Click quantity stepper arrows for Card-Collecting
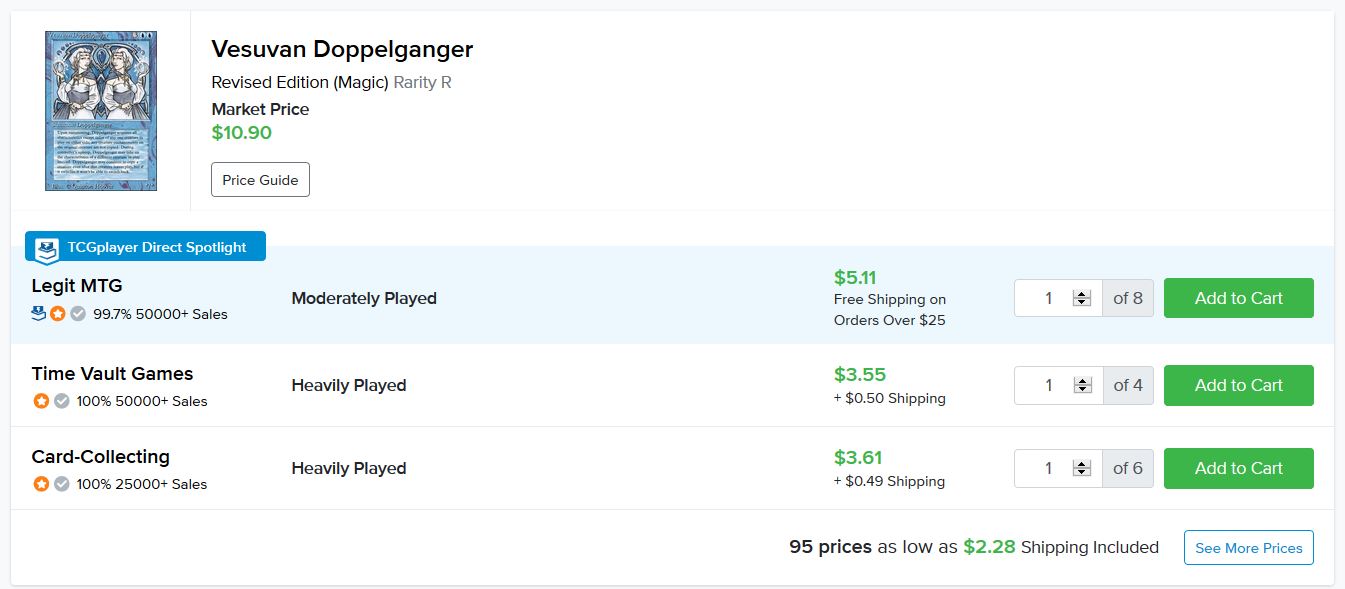The width and height of the screenshot is (1345, 589). pyautogui.click(x=1081, y=468)
